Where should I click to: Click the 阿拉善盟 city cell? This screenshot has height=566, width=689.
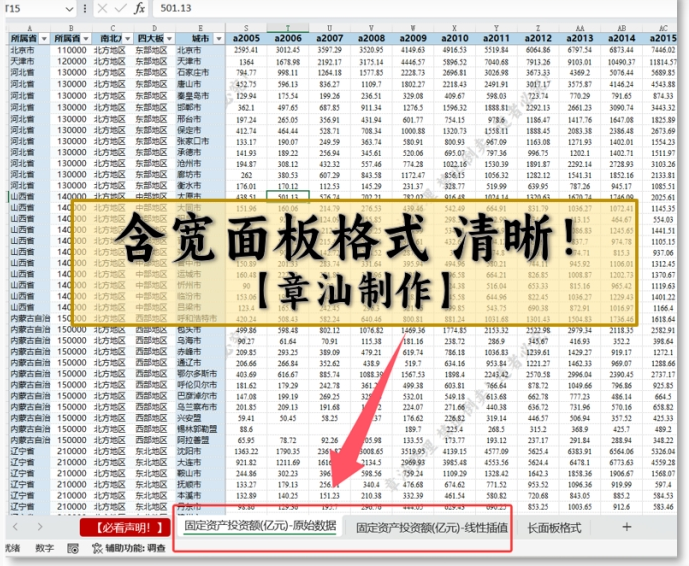point(201,440)
